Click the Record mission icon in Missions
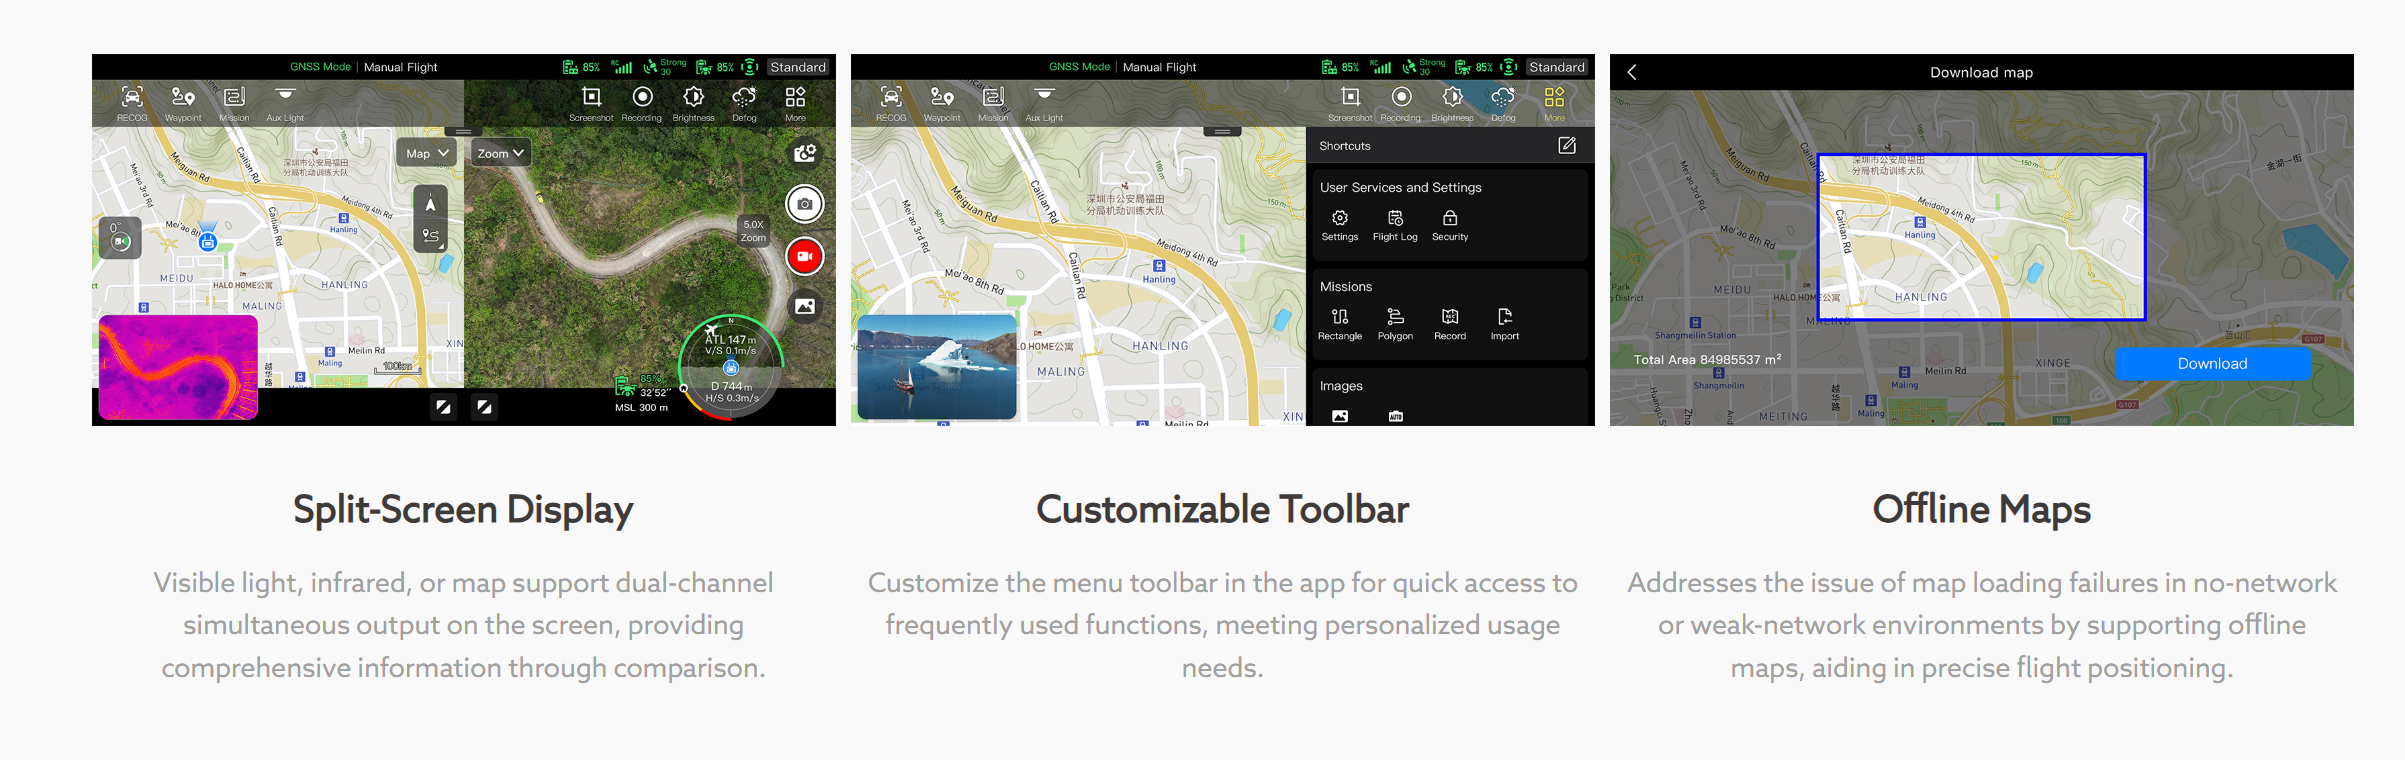 (x=1450, y=323)
